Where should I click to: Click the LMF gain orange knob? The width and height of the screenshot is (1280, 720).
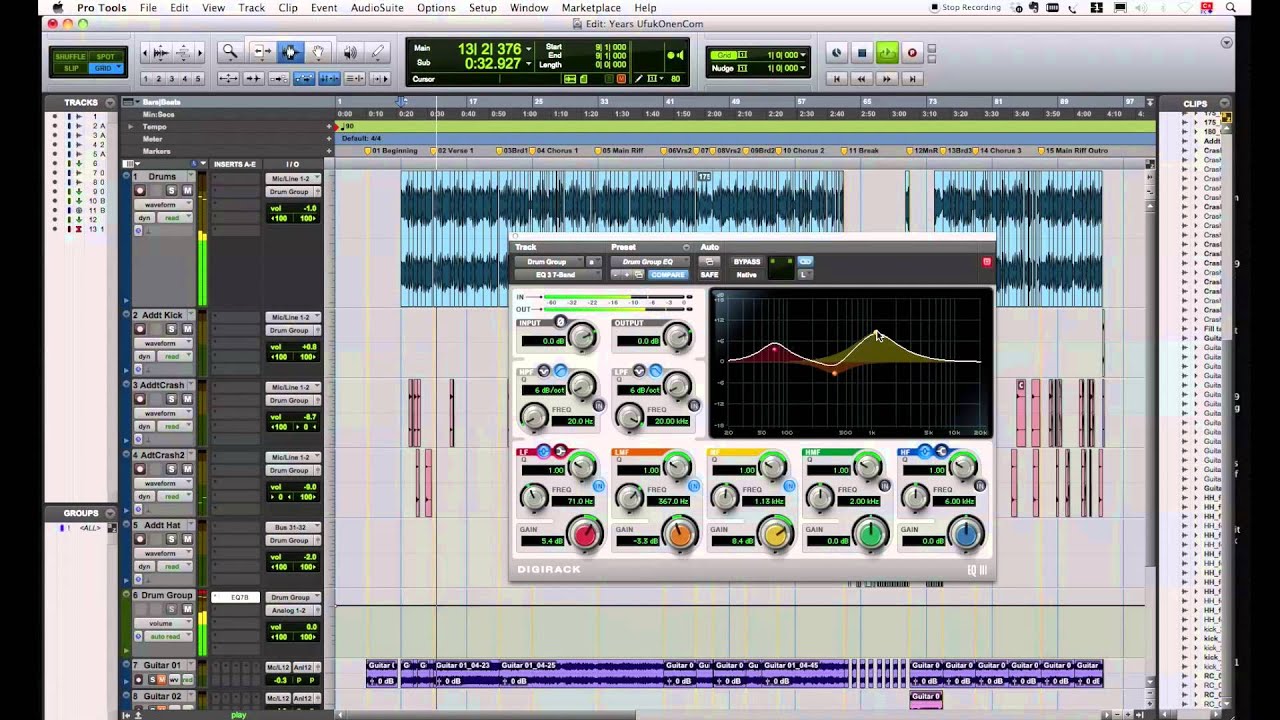coord(680,534)
